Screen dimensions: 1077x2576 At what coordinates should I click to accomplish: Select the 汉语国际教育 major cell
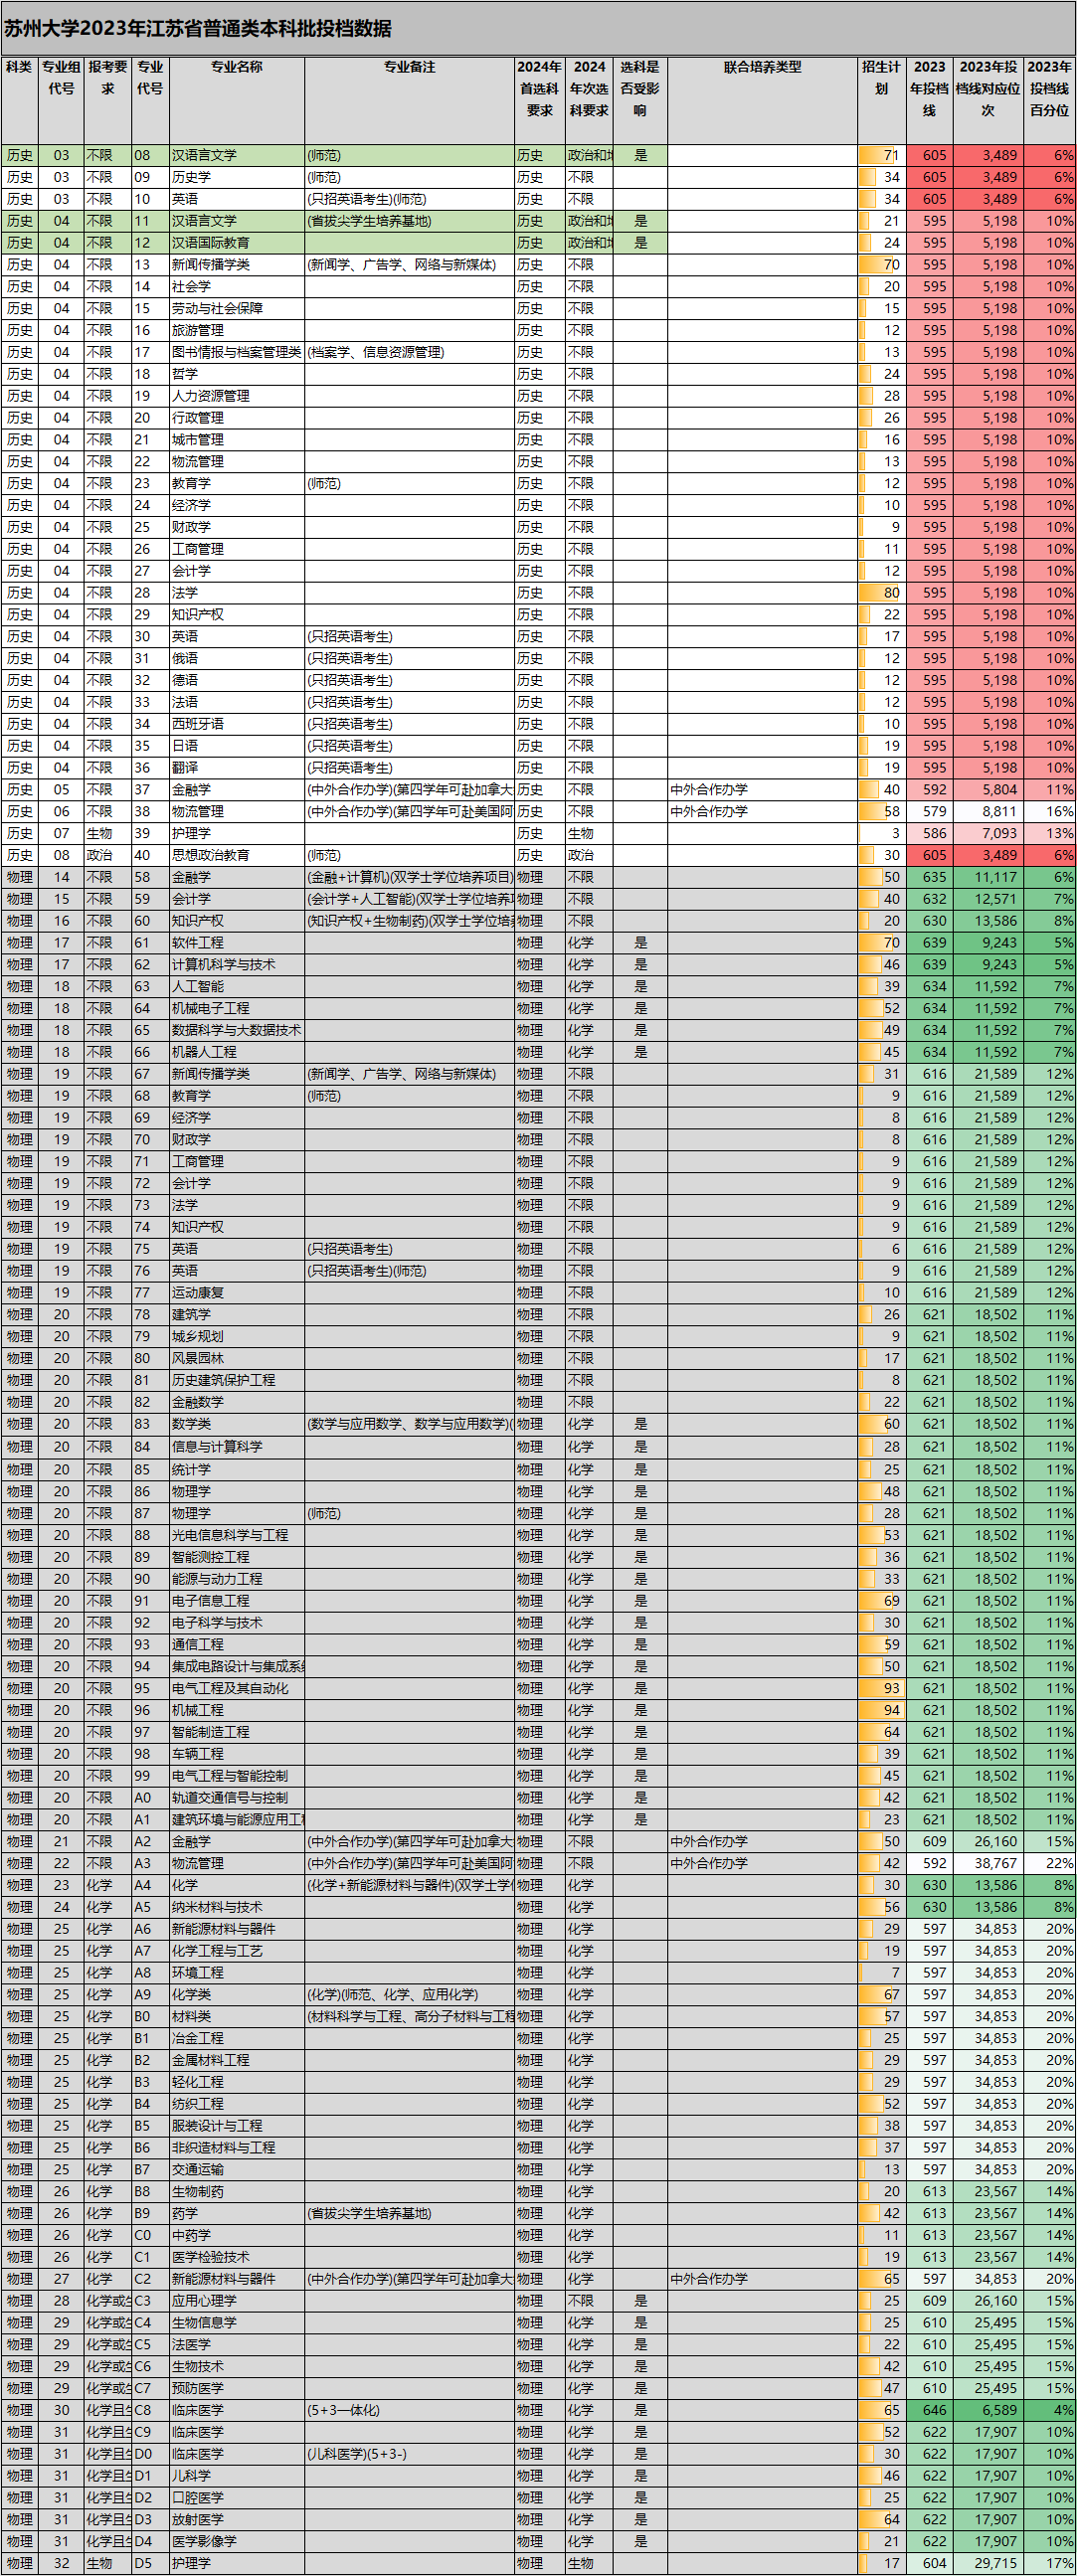[211, 243]
